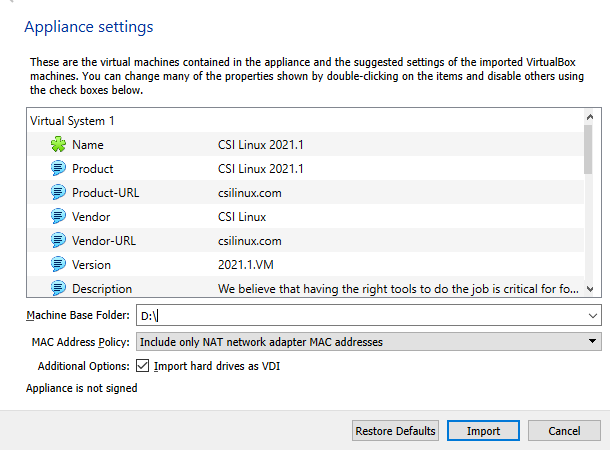This screenshot has height=450, width=610.
Task: Click the list scrollbar up arrow
Action: click(590, 117)
